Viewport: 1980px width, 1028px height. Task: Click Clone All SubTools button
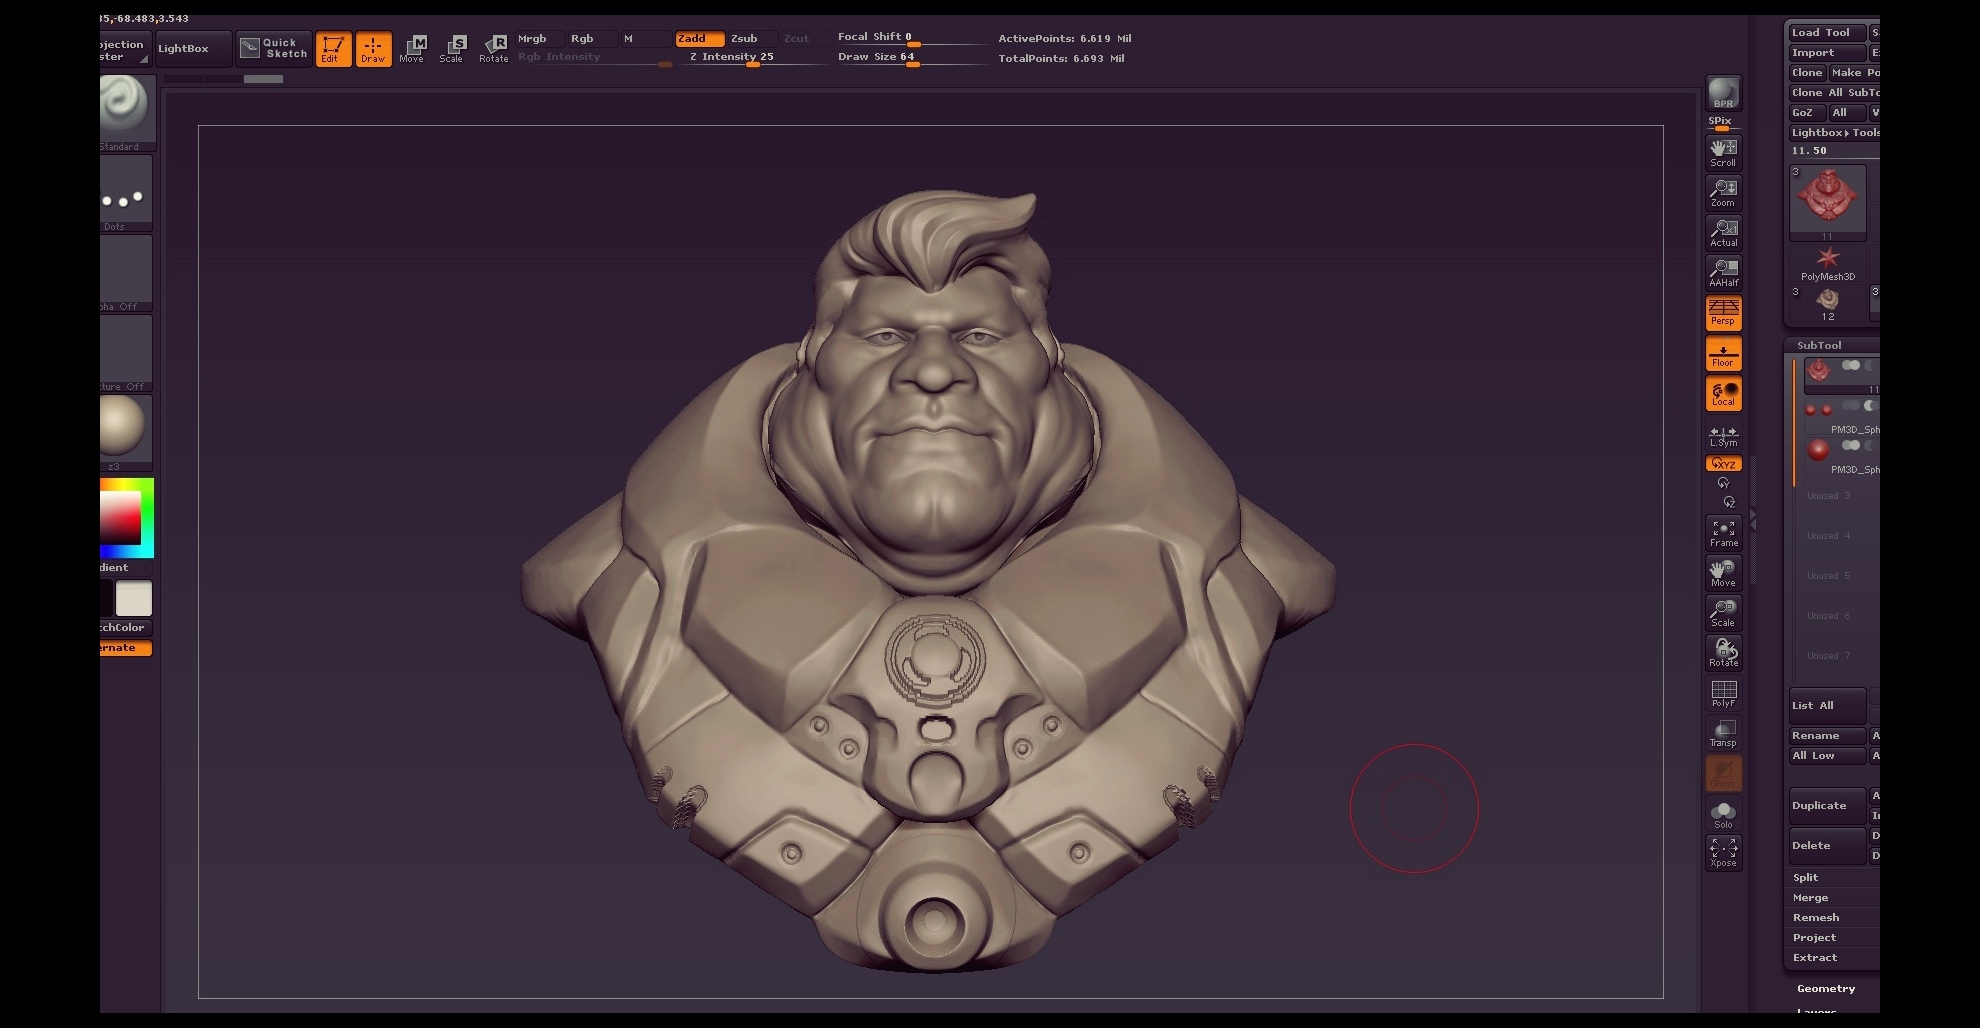click(x=1835, y=92)
